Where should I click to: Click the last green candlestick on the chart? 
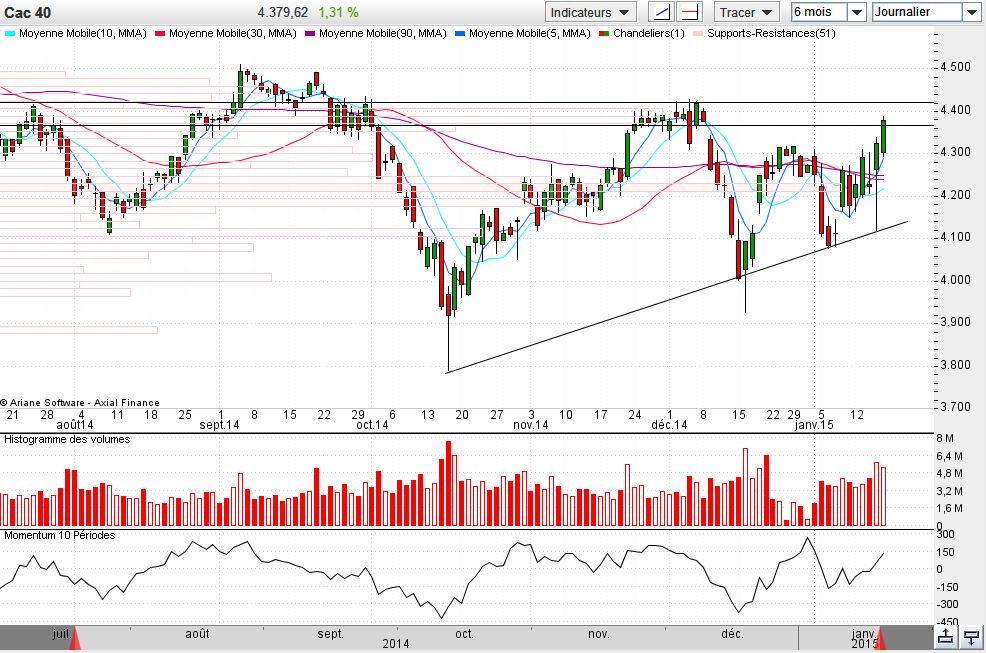pos(884,136)
